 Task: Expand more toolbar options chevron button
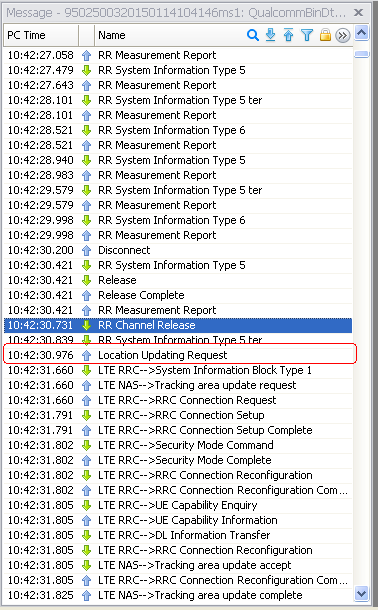(x=343, y=36)
